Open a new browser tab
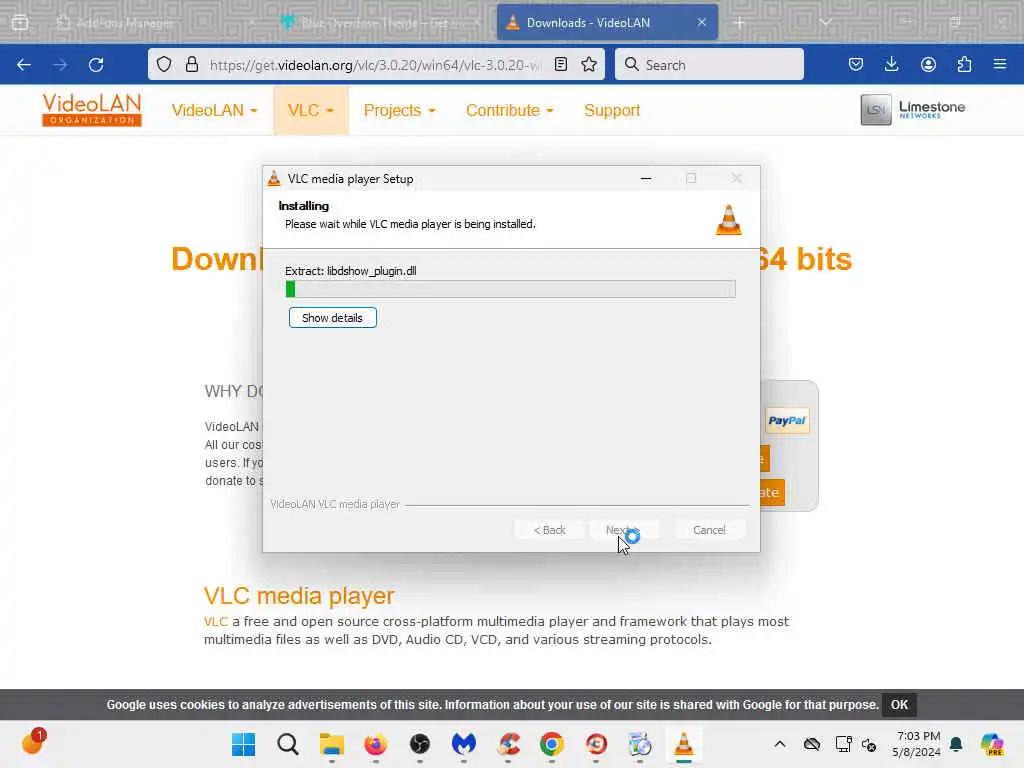The width and height of the screenshot is (1024, 768). (739, 22)
